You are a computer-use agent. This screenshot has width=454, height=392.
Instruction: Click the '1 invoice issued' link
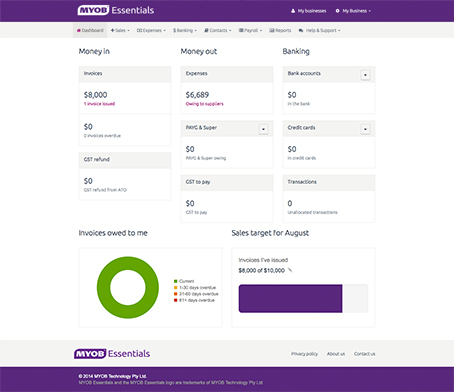coord(99,104)
